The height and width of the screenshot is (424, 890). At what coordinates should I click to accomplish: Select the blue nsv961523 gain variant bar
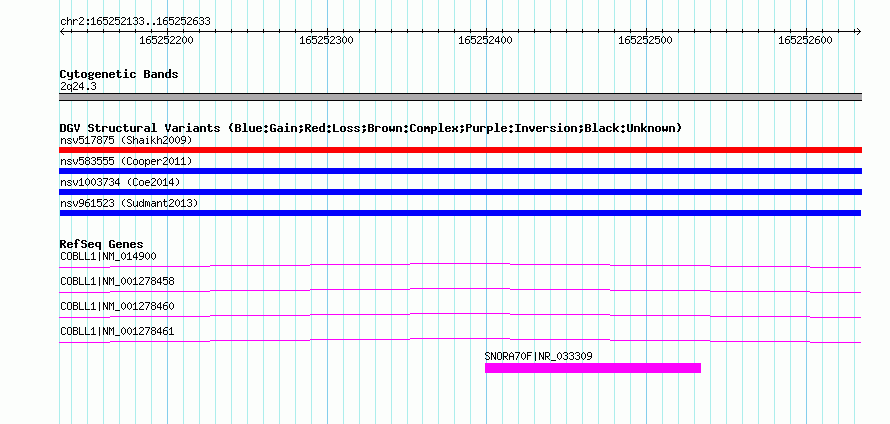[460, 213]
